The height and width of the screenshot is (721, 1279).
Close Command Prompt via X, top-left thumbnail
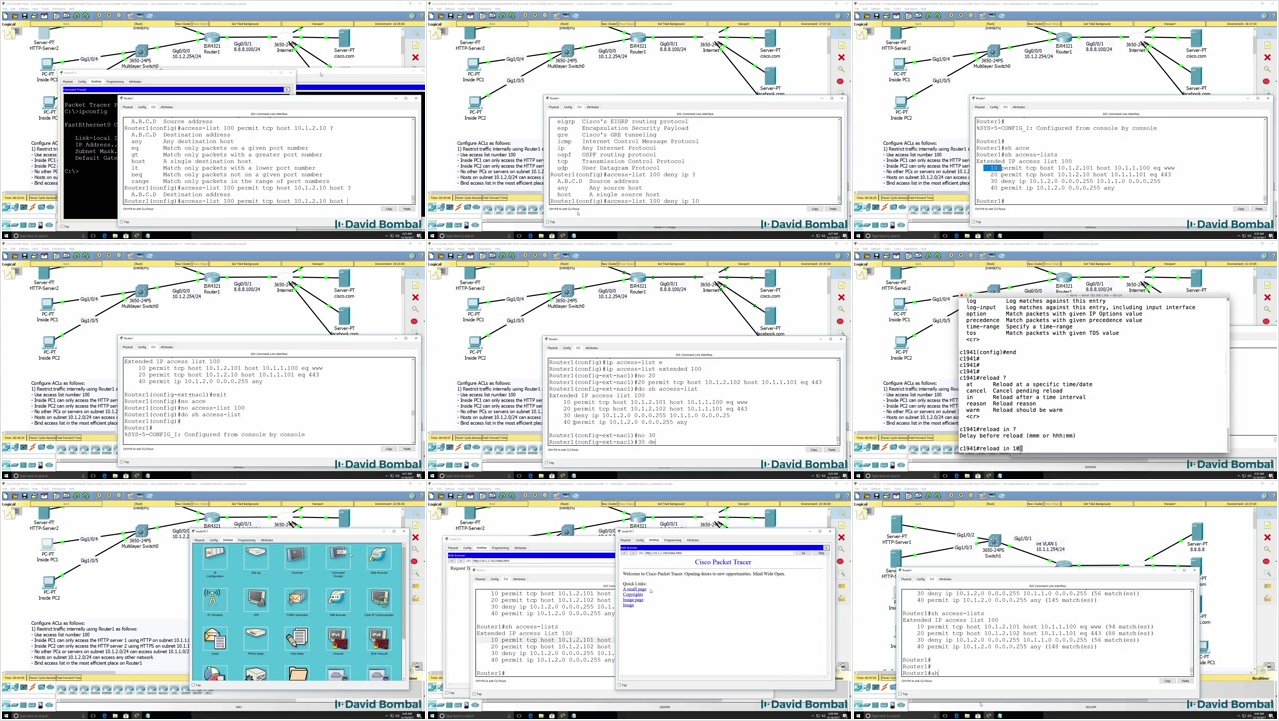287,90
